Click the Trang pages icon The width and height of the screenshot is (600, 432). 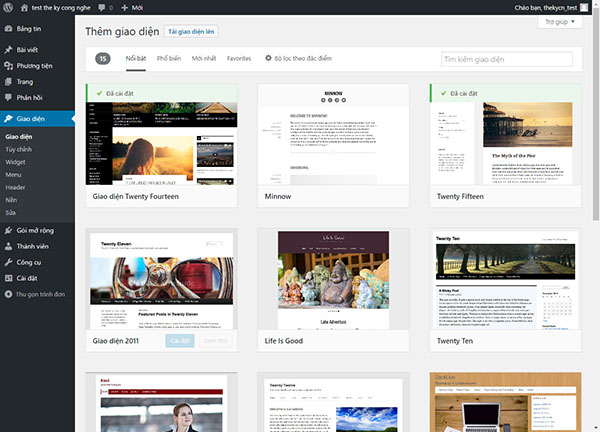coord(8,82)
